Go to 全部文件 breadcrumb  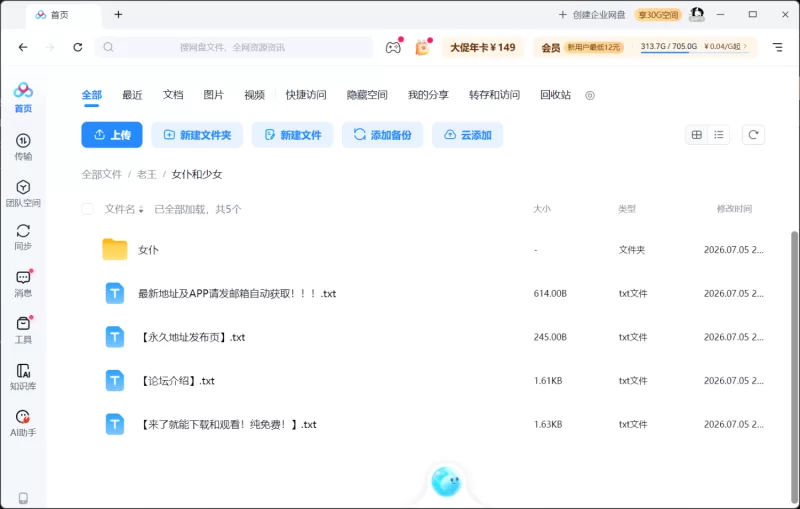point(102,174)
